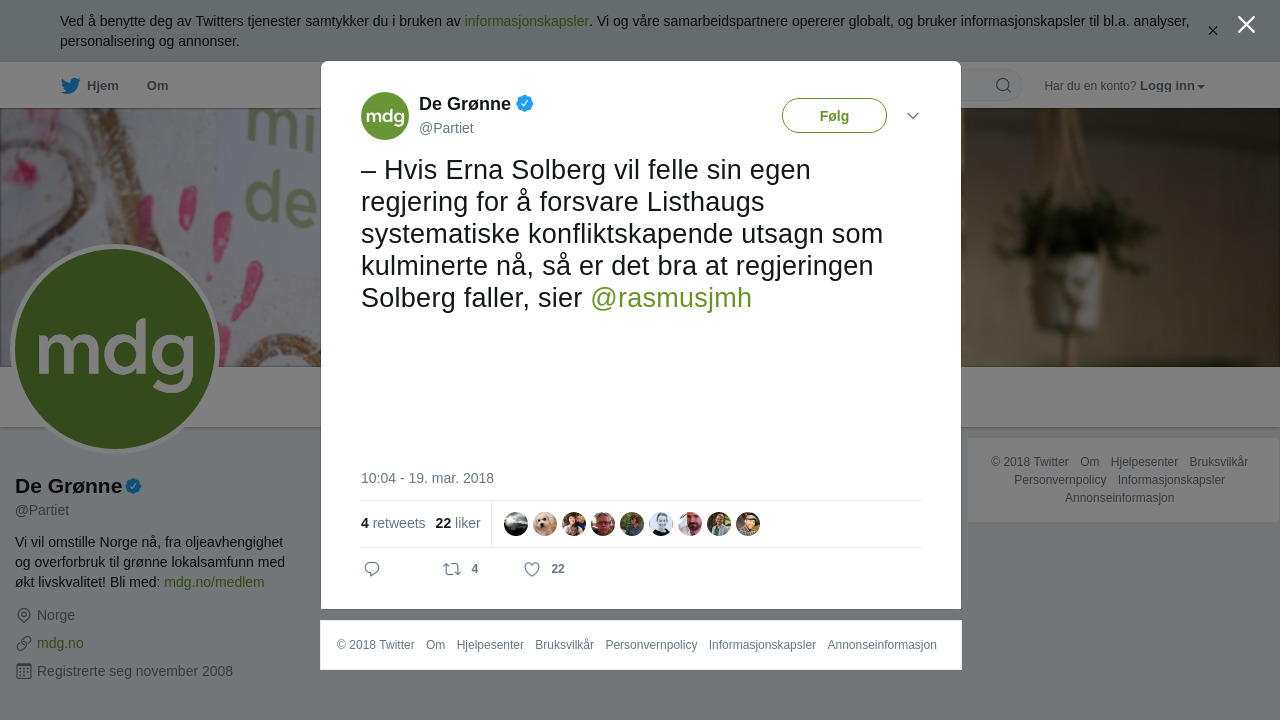View the 4 retweets list

click(x=393, y=523)
